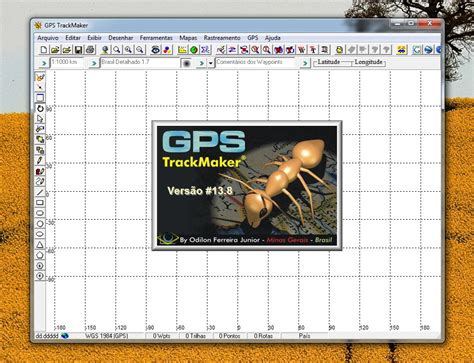
Task: Select the Triangle shape tool
Action: [40, 244]
